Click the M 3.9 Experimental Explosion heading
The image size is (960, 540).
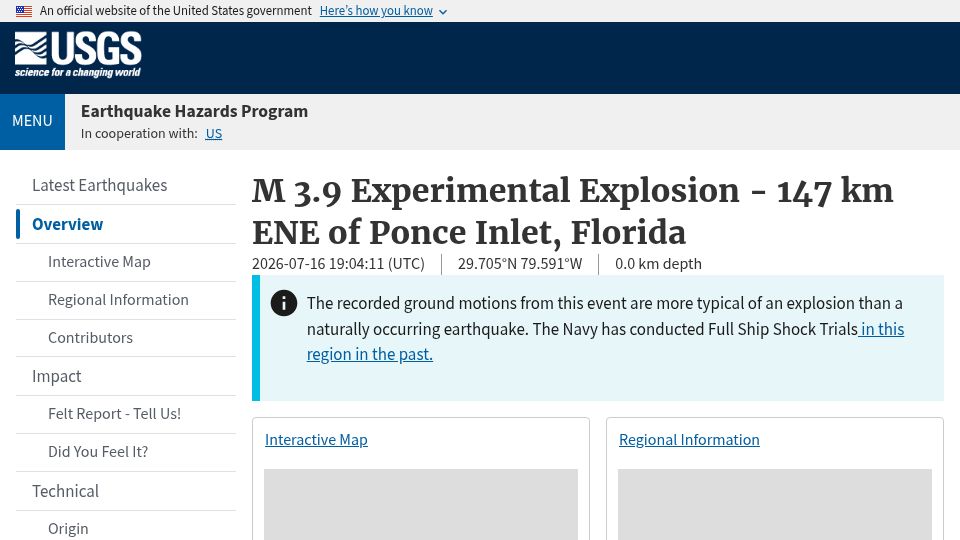pos(572,212)
